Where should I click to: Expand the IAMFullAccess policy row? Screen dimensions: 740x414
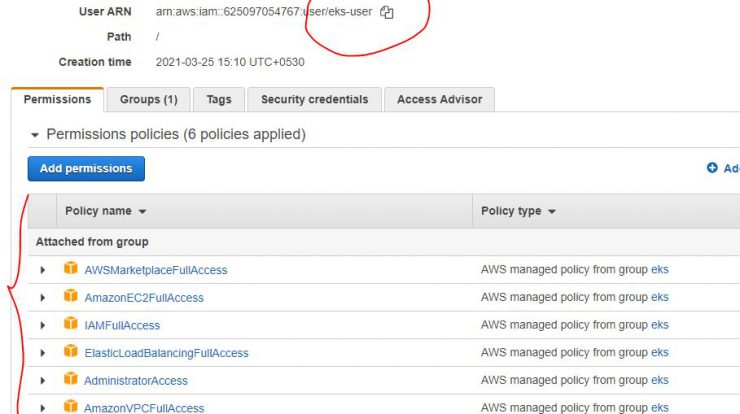[42, 325]
